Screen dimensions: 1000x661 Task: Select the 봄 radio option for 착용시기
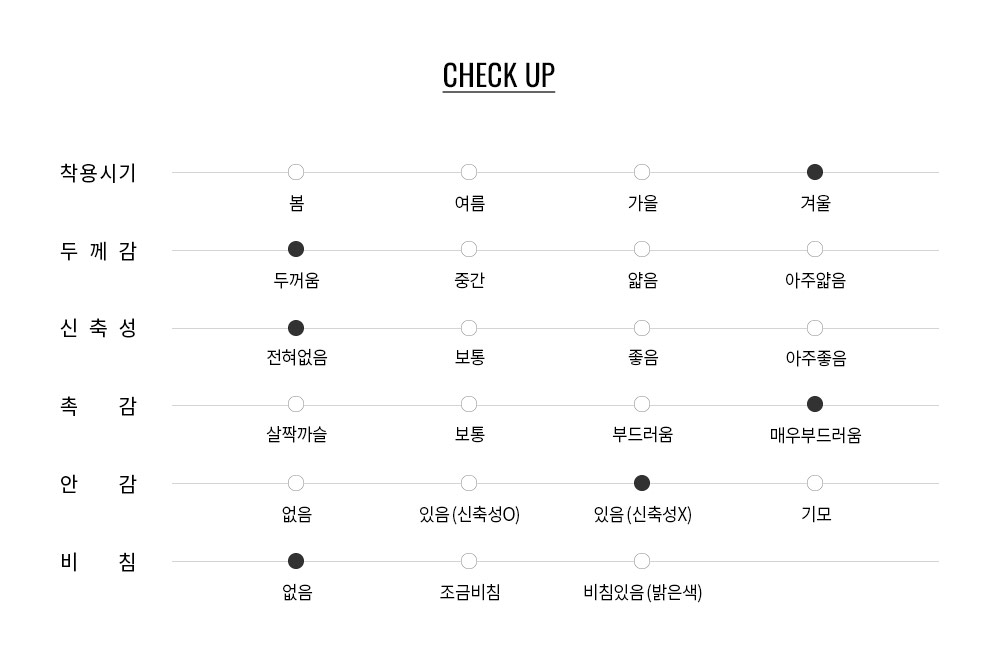coord(296,172)
